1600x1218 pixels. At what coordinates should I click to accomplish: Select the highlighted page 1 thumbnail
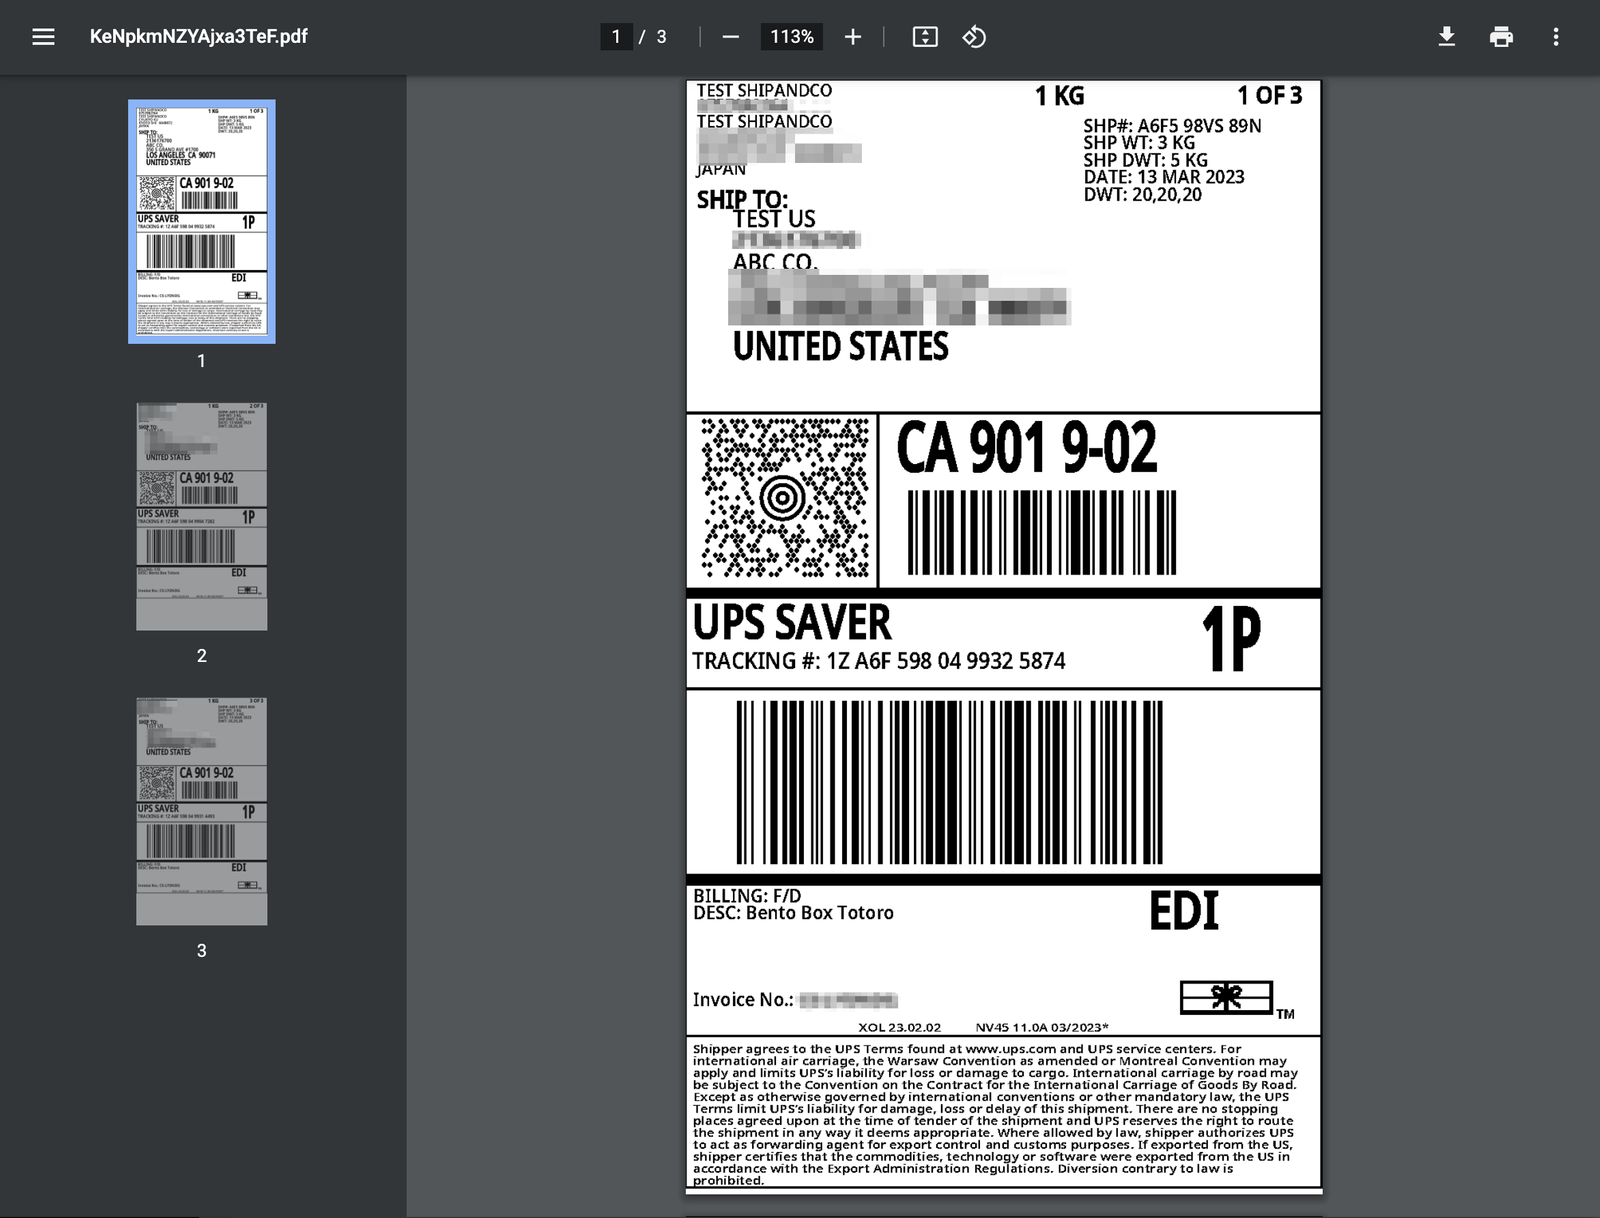201,220
